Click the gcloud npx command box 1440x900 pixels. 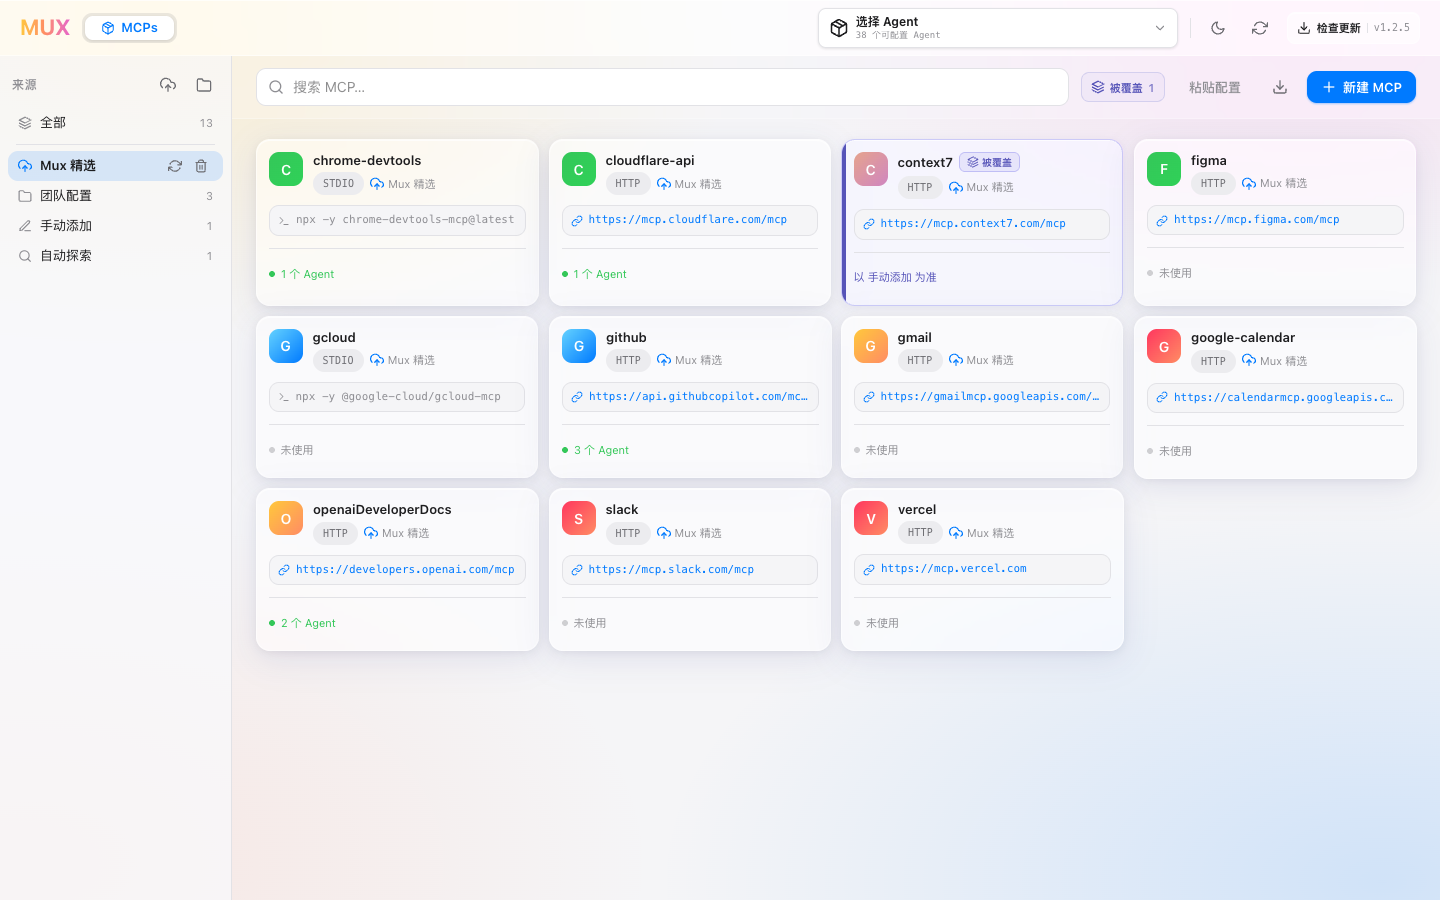[x=397, y=397]
